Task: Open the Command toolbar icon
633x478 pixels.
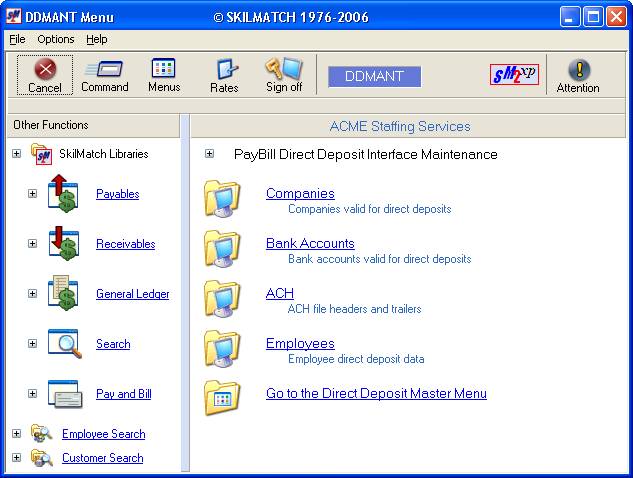Action: (x=104, y=69)
